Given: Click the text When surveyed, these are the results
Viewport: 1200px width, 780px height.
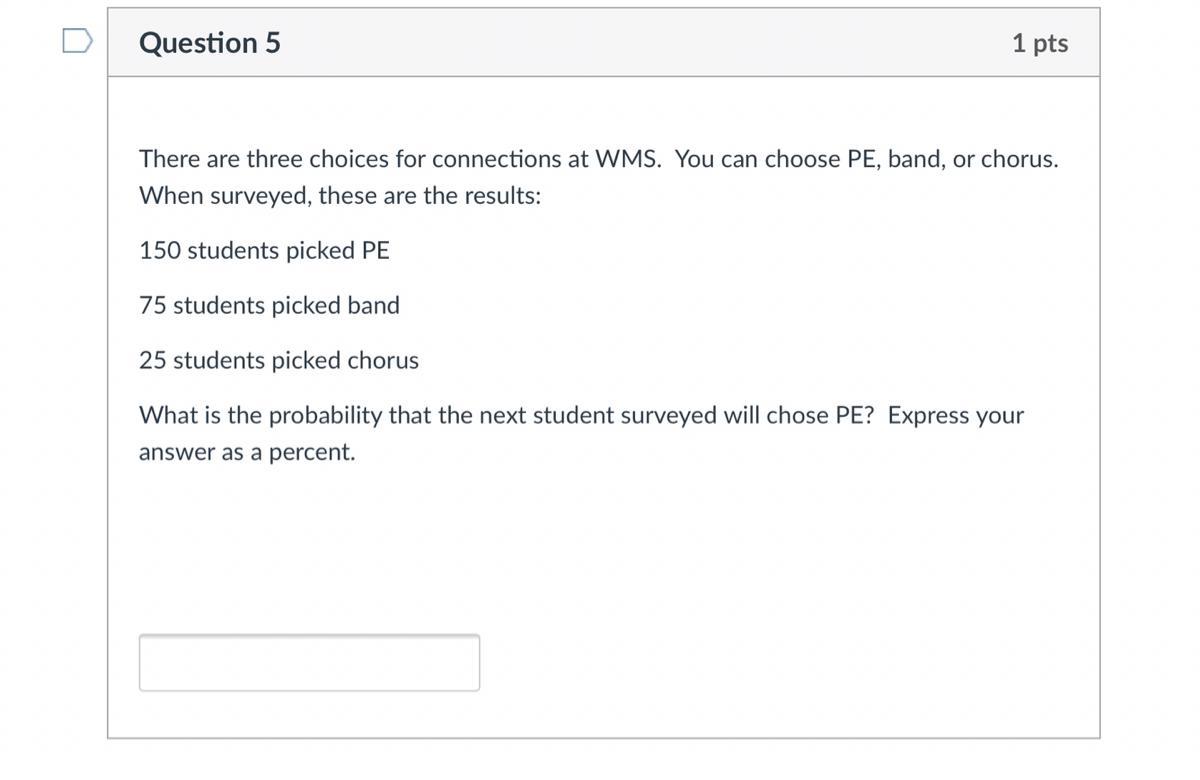Looking at the screenshot, I should tap(340, 195).
